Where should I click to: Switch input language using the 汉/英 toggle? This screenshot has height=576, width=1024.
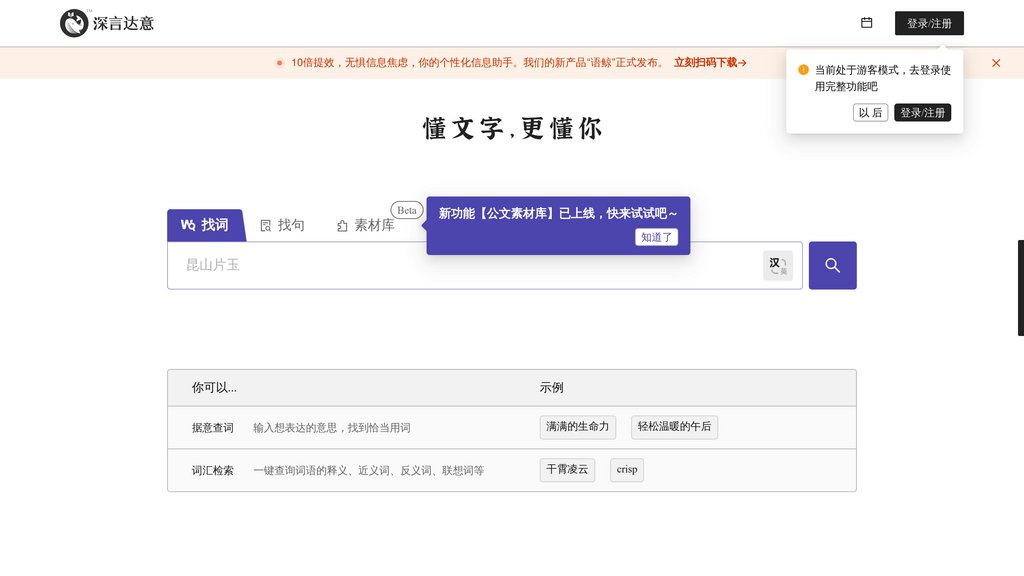[x=778, y=264]
